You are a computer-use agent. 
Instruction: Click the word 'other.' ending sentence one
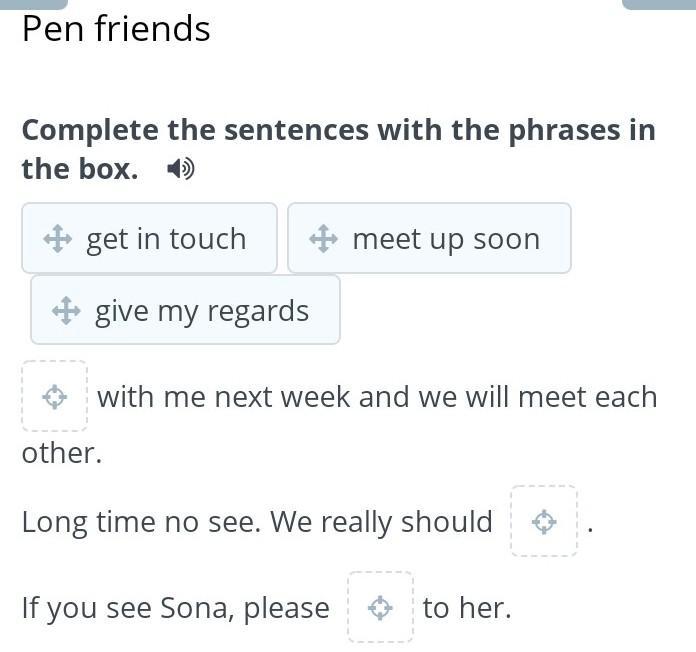tap(62, 453)
